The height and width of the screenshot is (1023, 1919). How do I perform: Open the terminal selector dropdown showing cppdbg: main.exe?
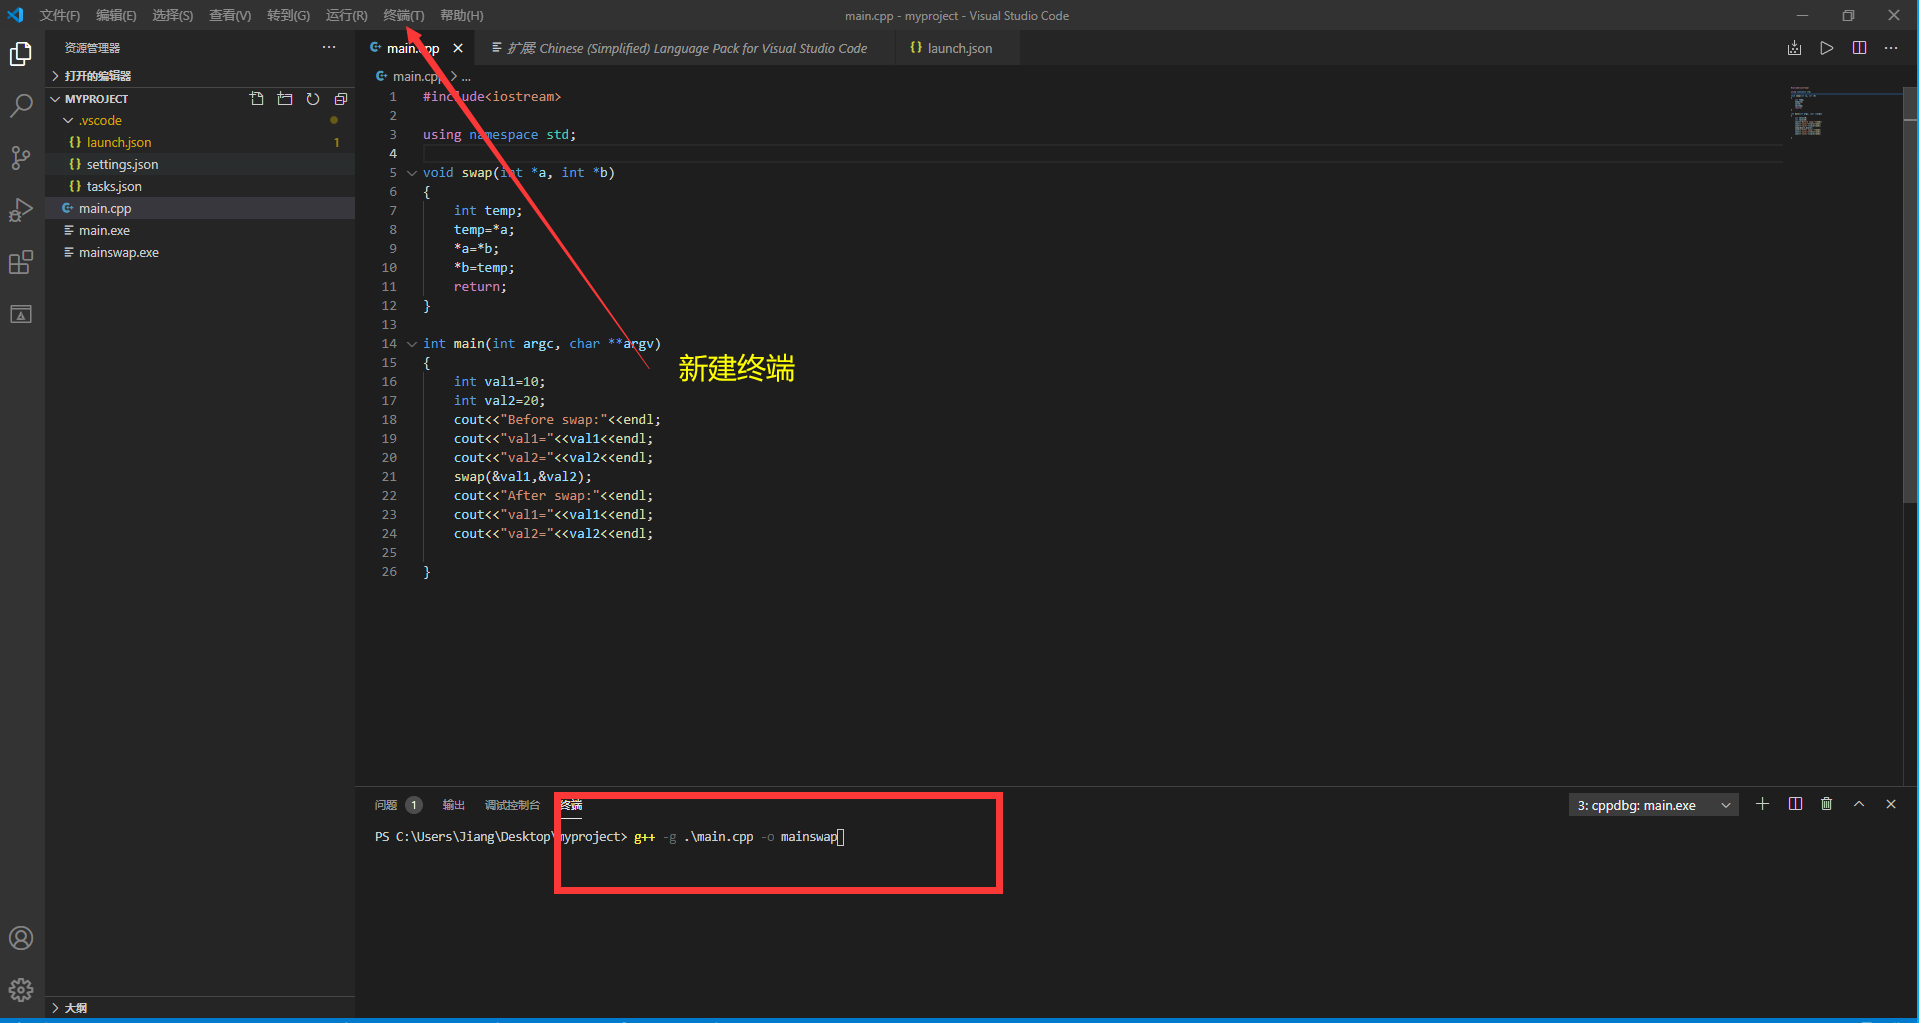pos(1653,804)
